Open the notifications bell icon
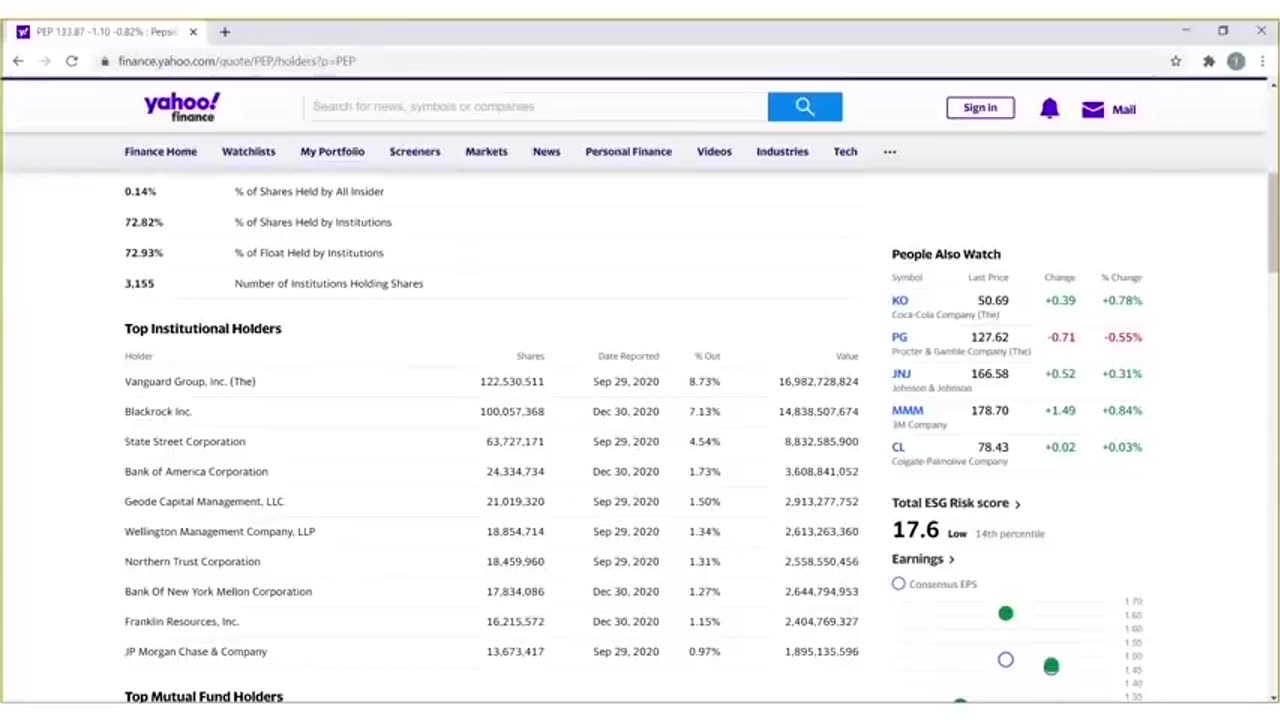 coord(1049,109)
